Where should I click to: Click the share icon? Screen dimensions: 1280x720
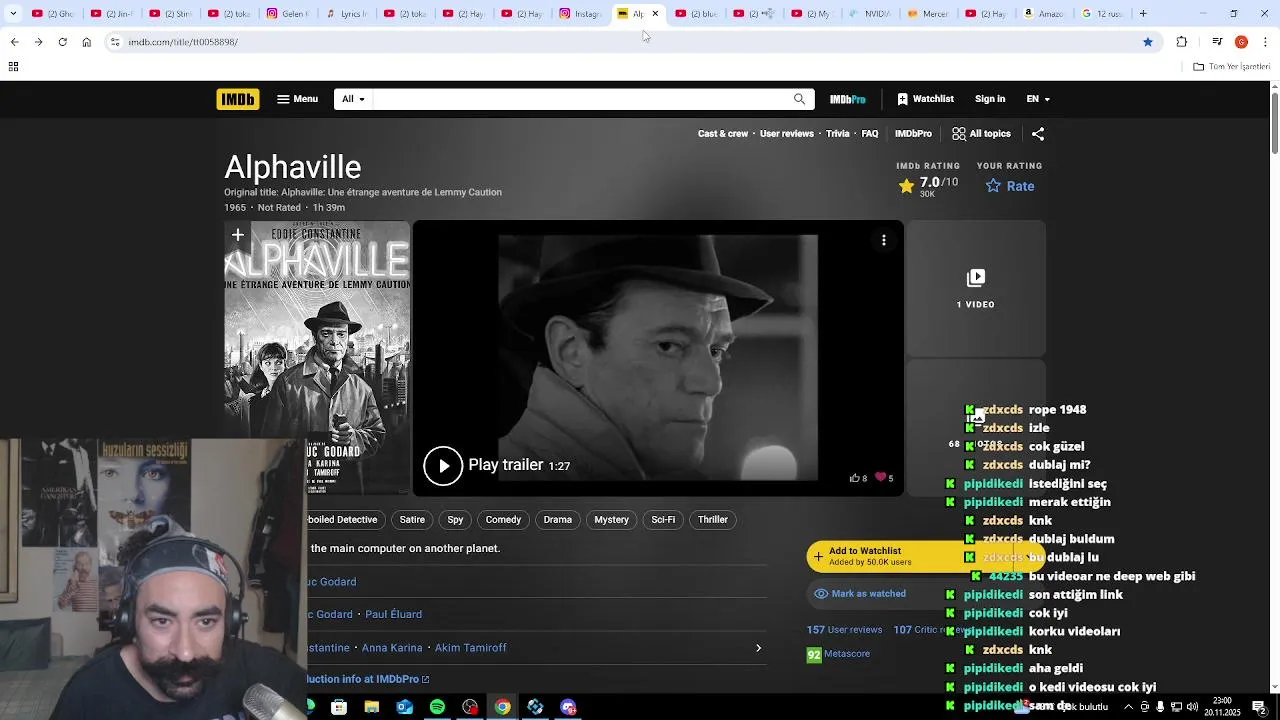1038,134
